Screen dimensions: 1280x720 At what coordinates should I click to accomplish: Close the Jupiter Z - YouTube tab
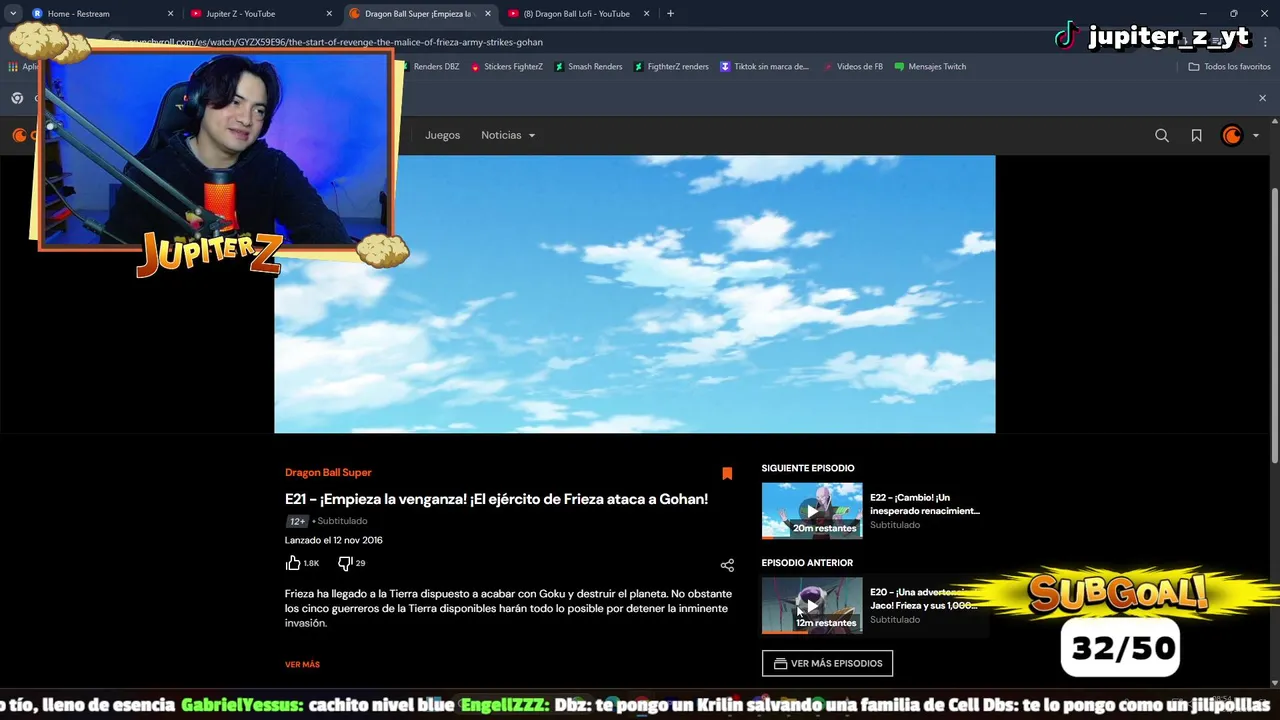click(329, 14)
